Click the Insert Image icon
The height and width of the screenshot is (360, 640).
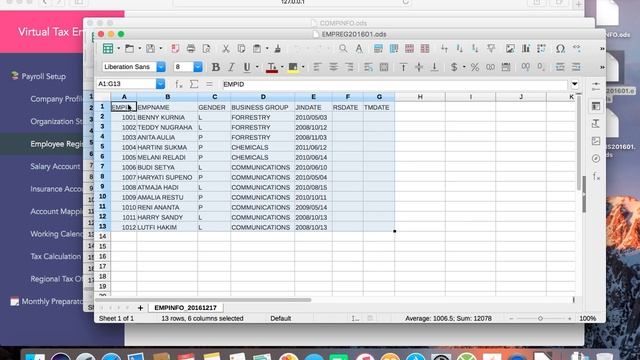(x=510, y=49)
